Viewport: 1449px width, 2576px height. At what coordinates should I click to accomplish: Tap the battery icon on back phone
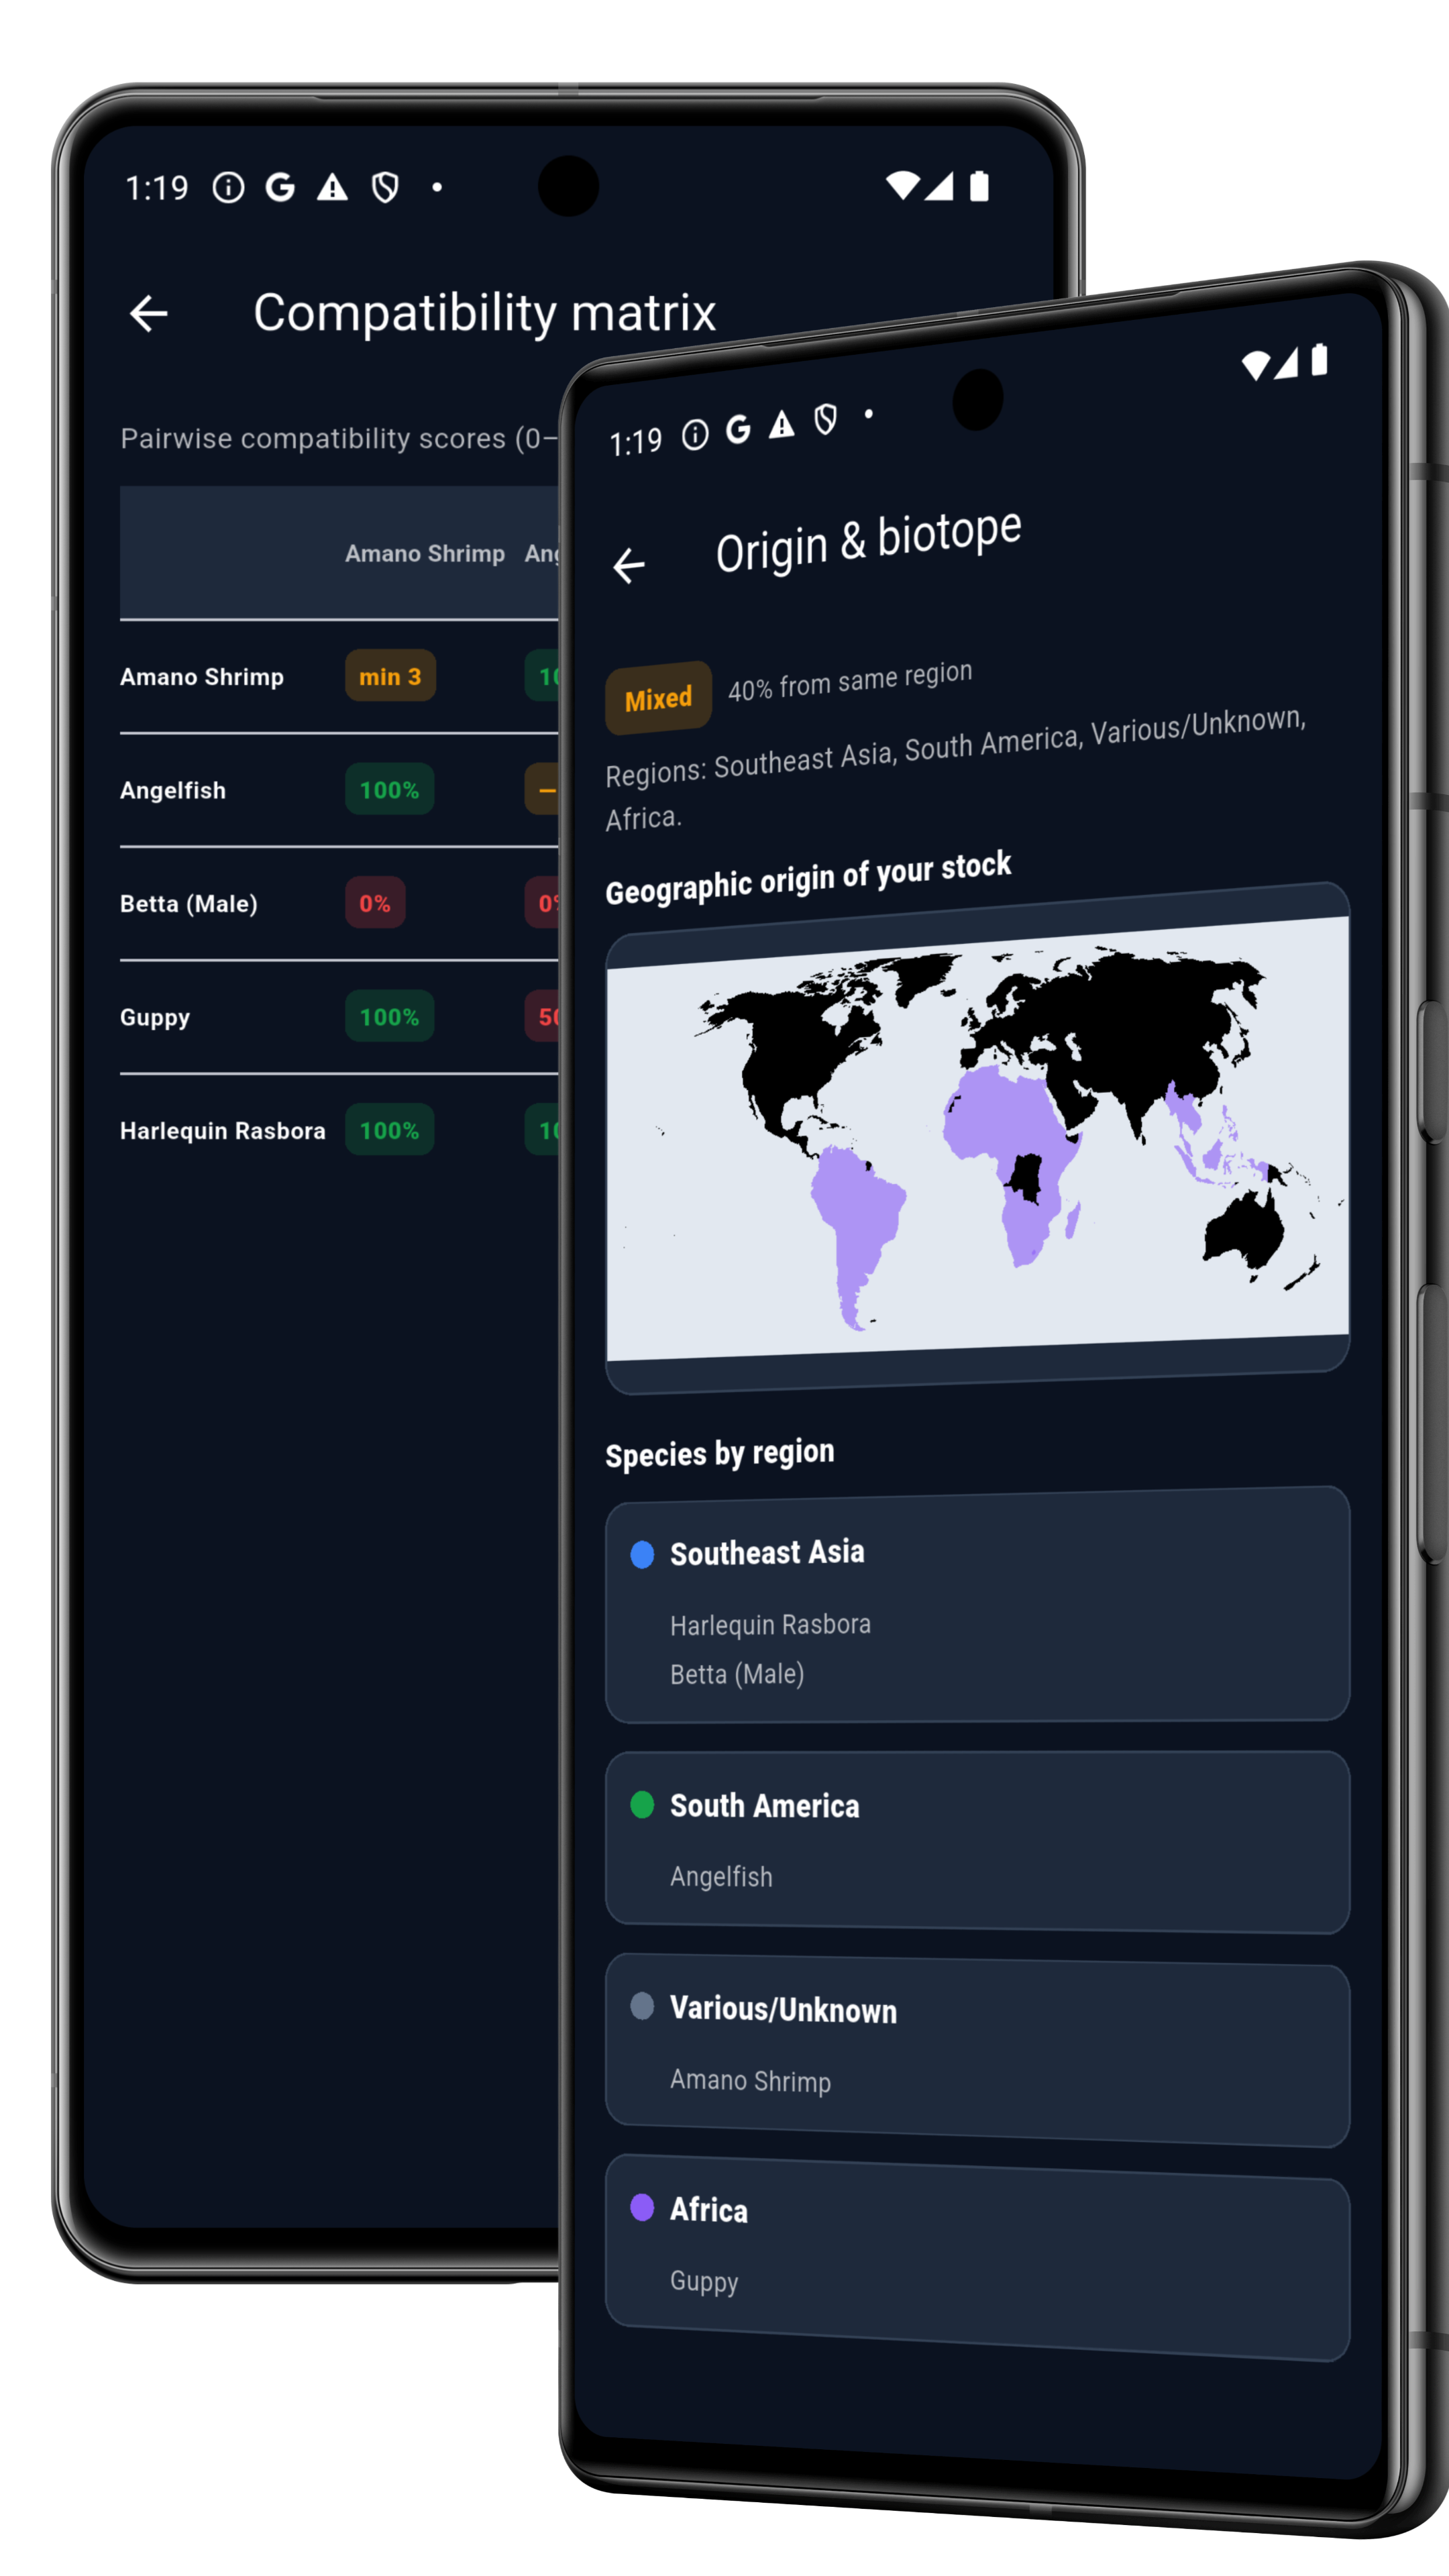click(979, 186)
